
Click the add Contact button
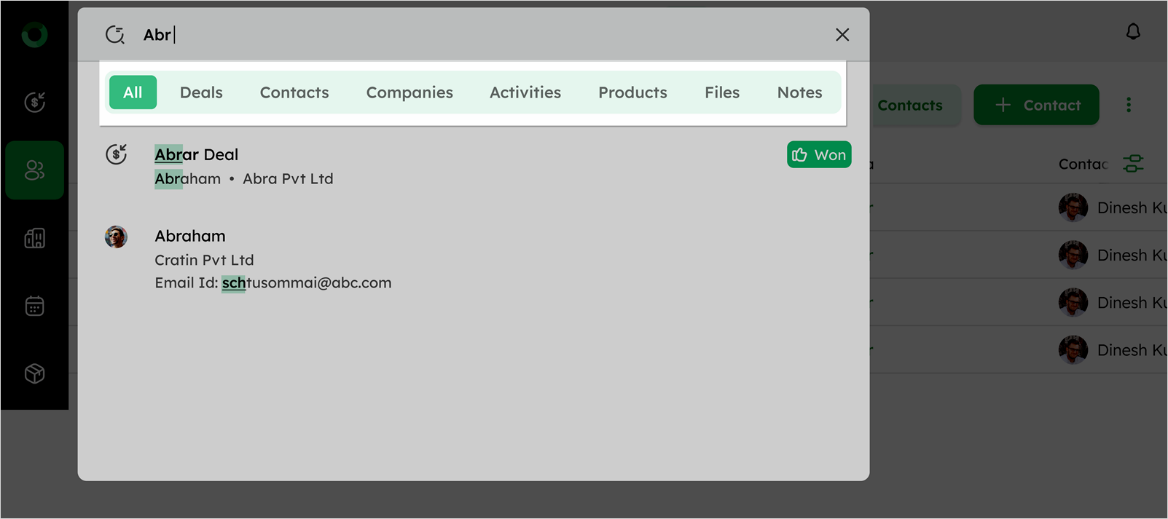point(1036,105)
